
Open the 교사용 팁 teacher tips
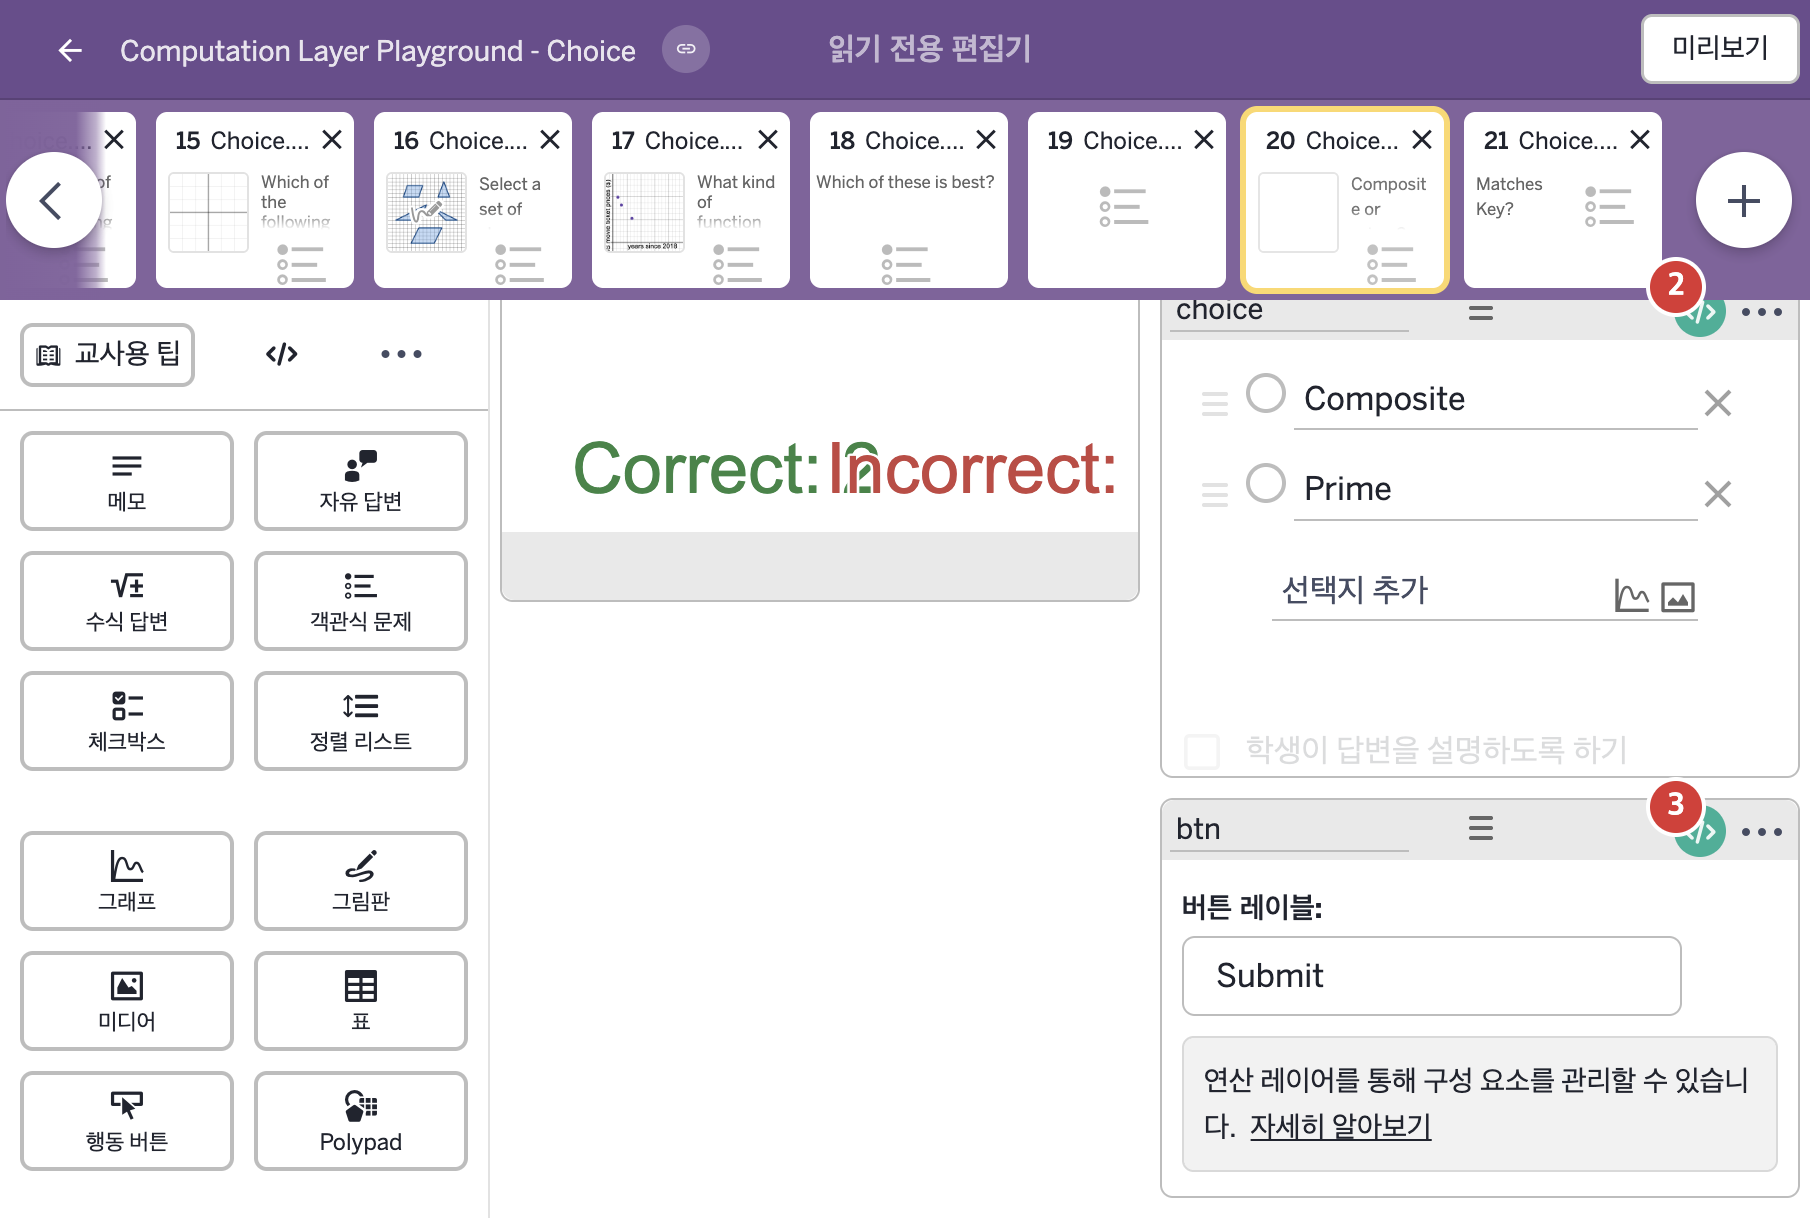[108, 354]
